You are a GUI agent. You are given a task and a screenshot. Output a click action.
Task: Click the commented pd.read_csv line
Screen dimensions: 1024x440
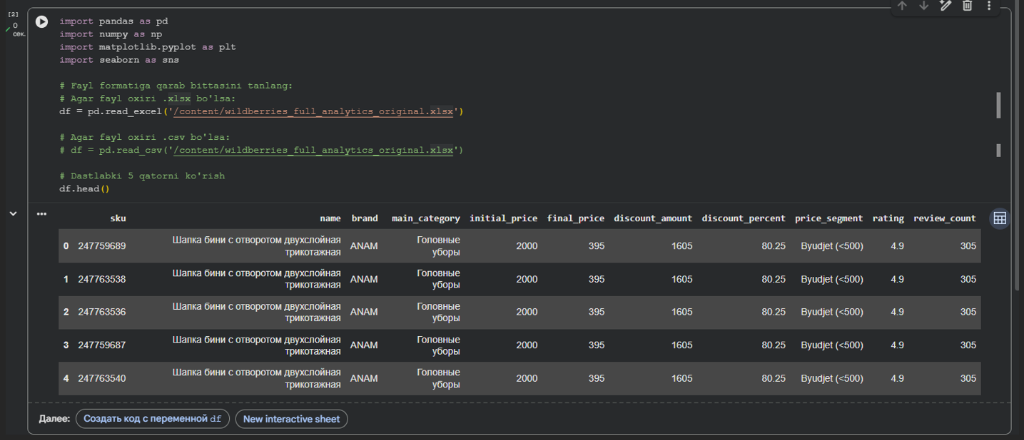(261, 150)
